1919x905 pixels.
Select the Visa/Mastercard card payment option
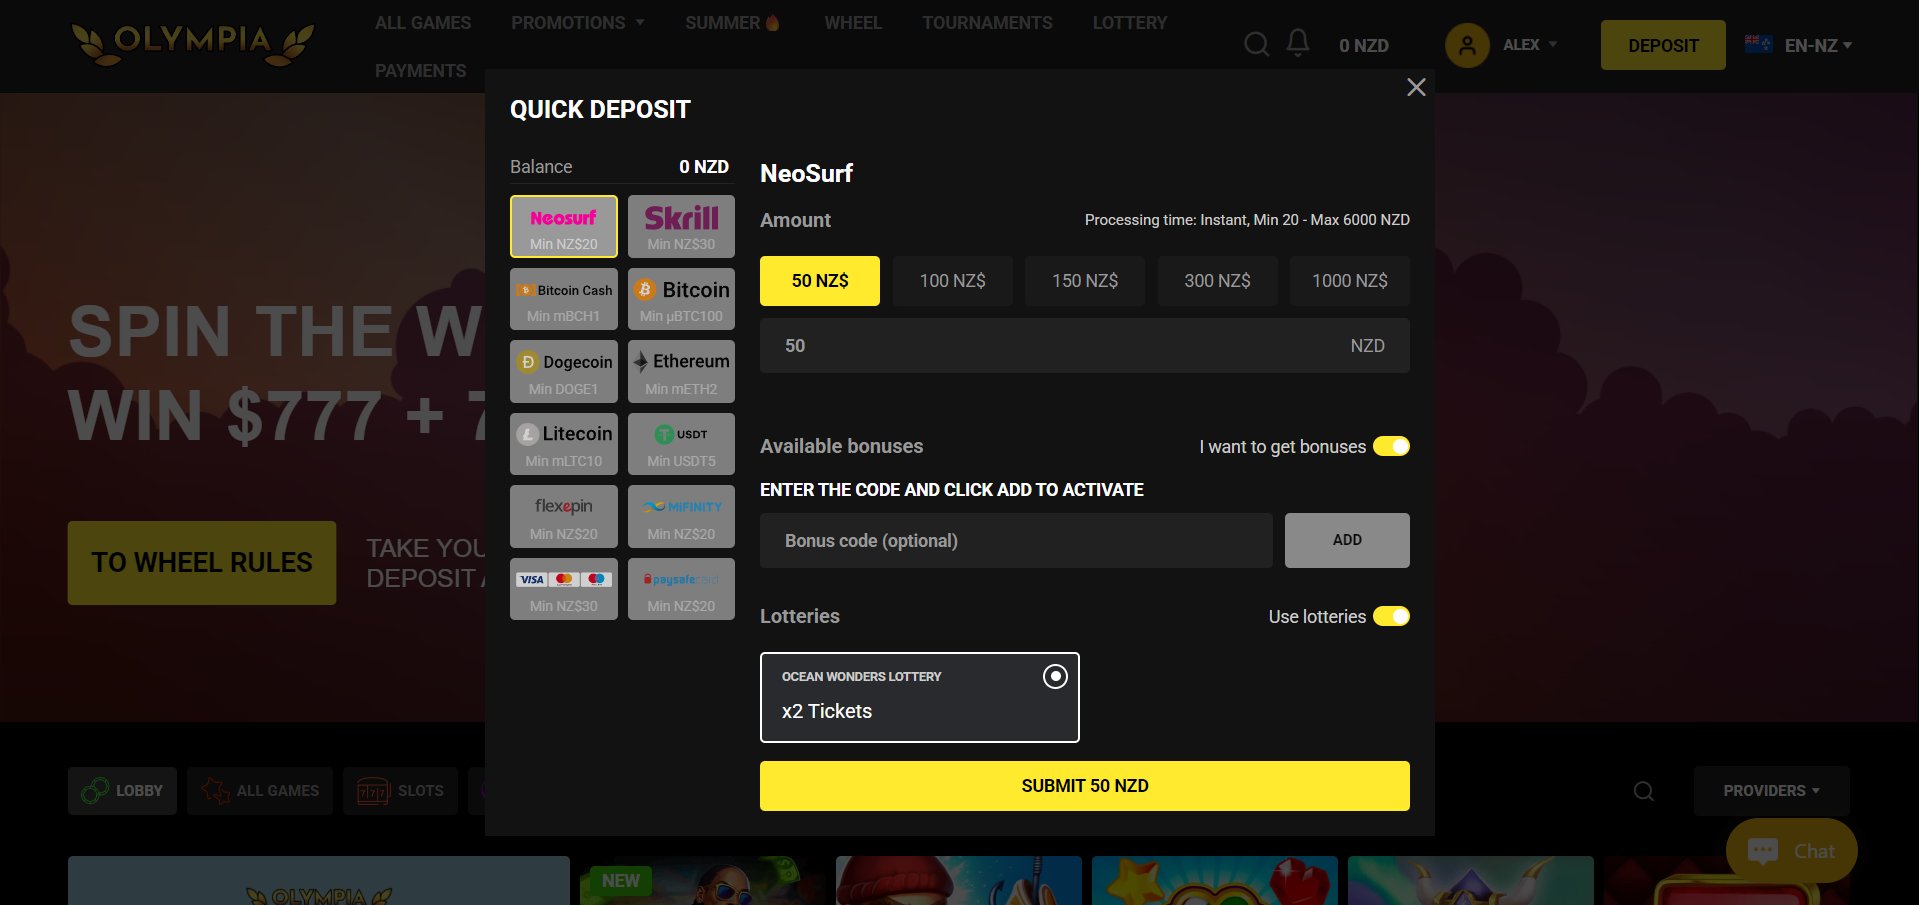pyautogui.click(x=563, y=589)
